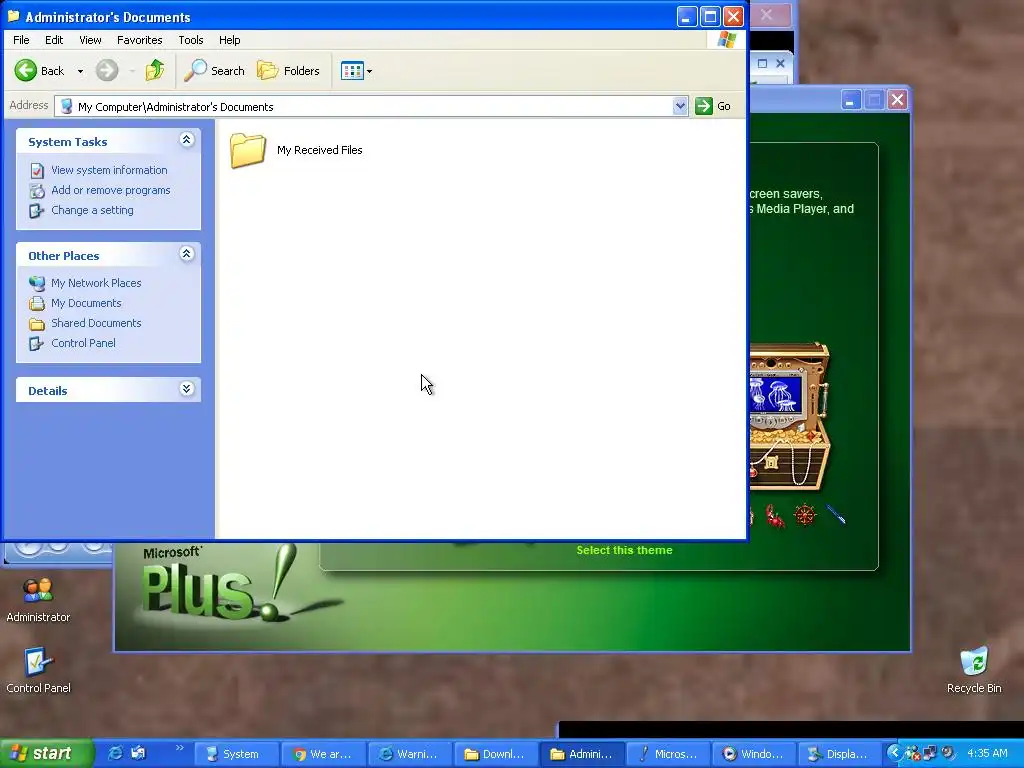Click Change a setting link
Screen dimensions: 1024x768
92,210
